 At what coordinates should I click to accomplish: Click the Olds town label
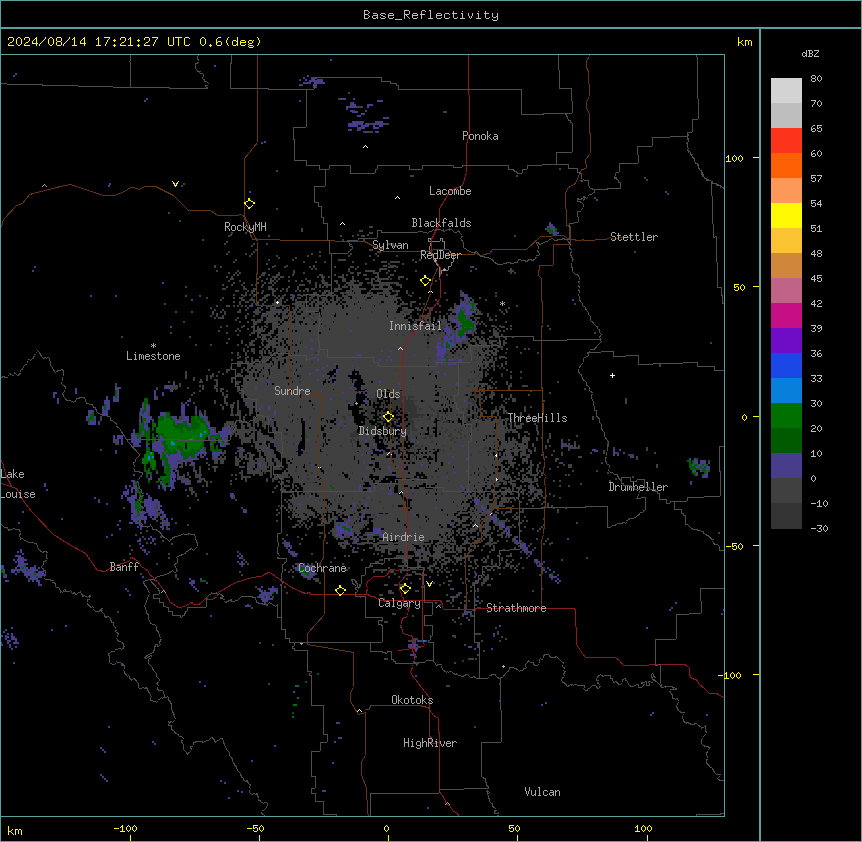click(x=388, y=394)
